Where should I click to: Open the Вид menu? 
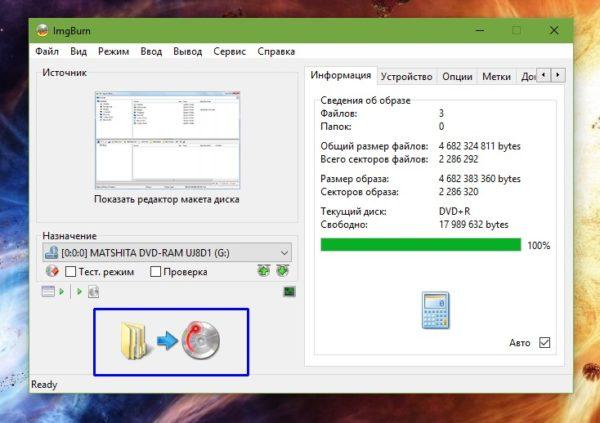(x=78, y=51)
